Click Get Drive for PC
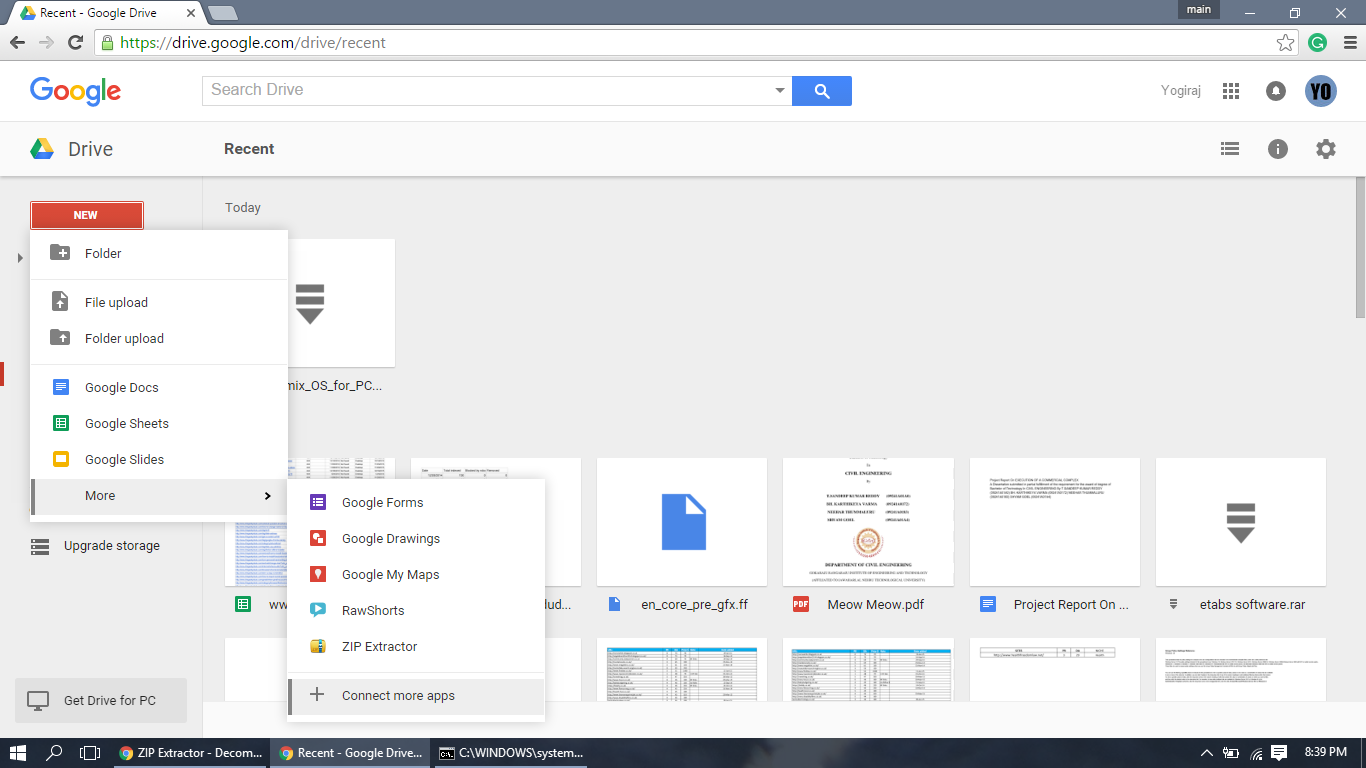Image resolution: width=1366 pixels, height=768 pixels. point(100,700)
